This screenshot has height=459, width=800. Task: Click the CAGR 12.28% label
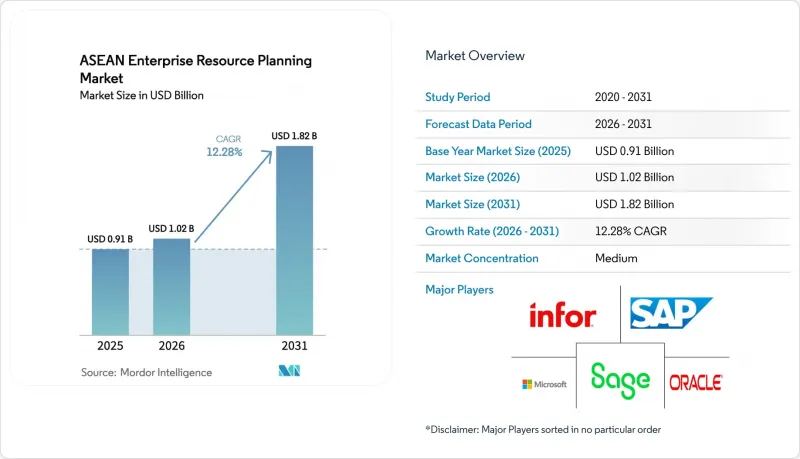coord(225,146)
